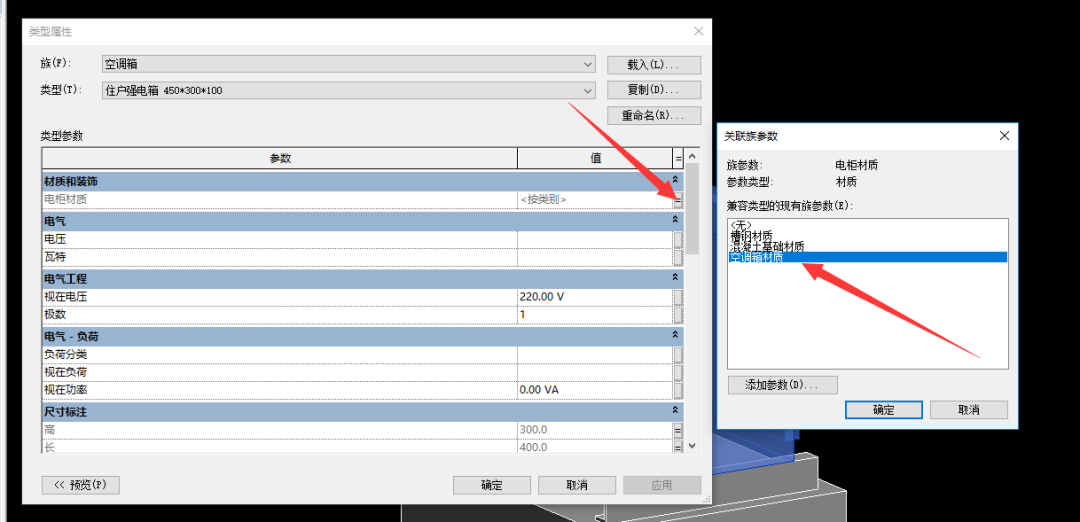Collapse the 材质和装饰 section

(x=676, y=180)
